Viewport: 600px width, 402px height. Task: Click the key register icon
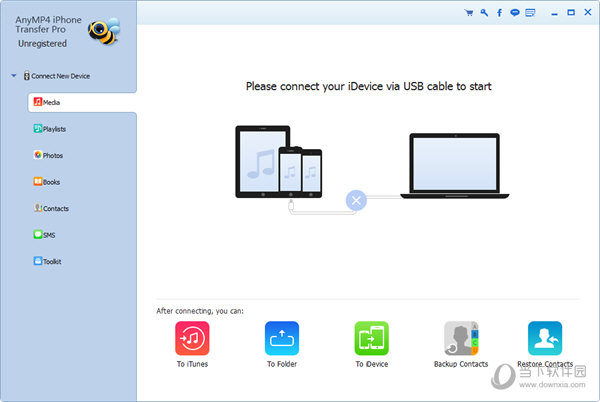click(484, 13)
